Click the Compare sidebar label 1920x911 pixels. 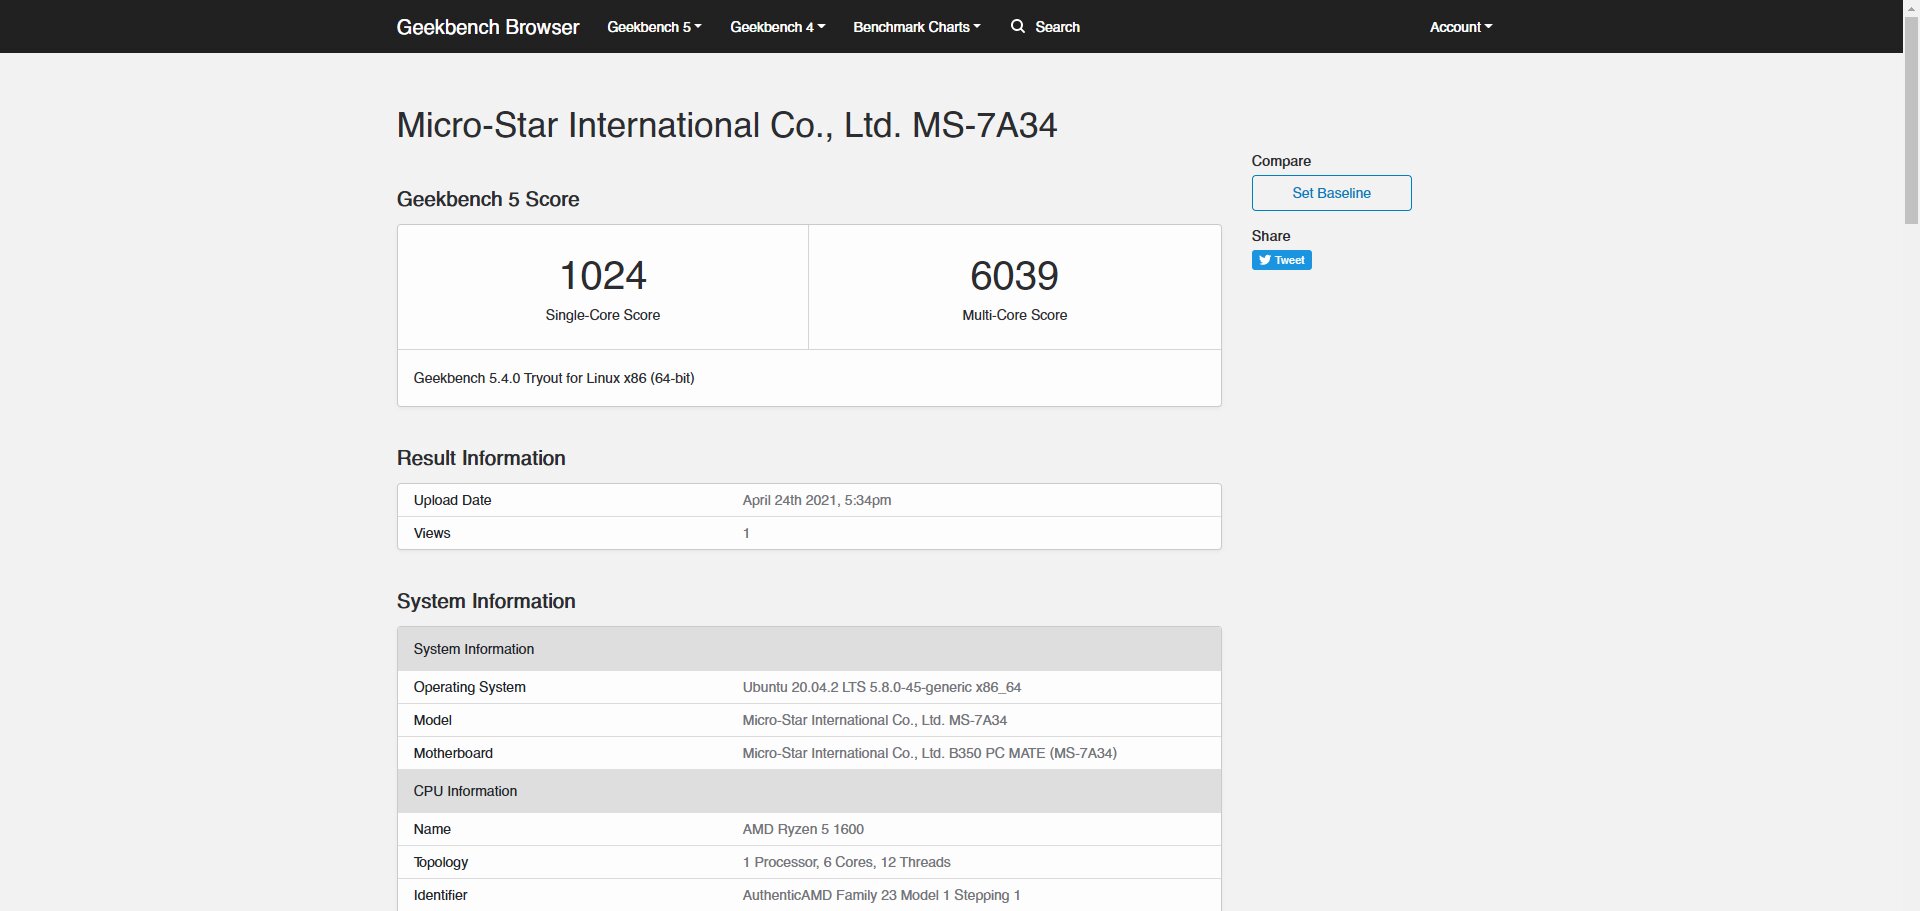pyautogui.click(x=1281, y=161)
